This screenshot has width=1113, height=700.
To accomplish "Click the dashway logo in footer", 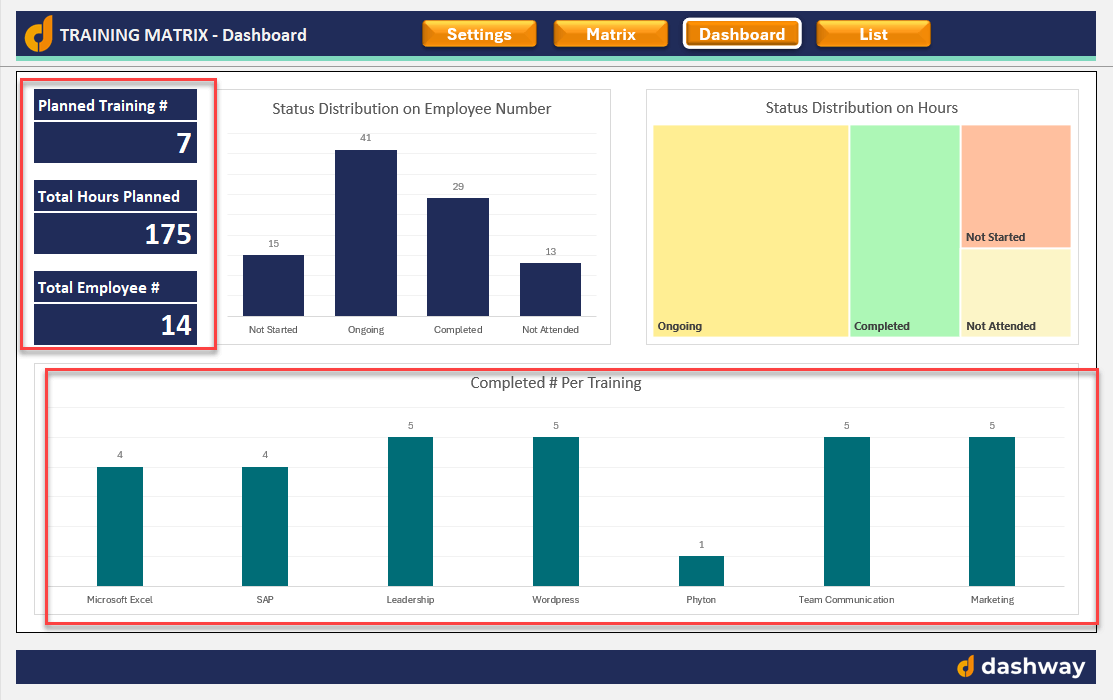I will pos(1021,667).
